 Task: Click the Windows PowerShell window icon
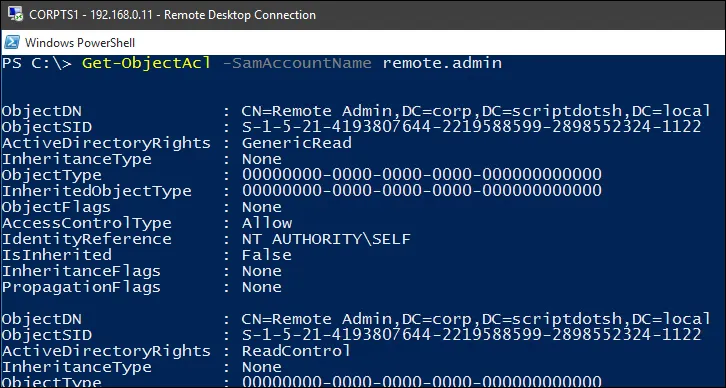tap(12, 42)
